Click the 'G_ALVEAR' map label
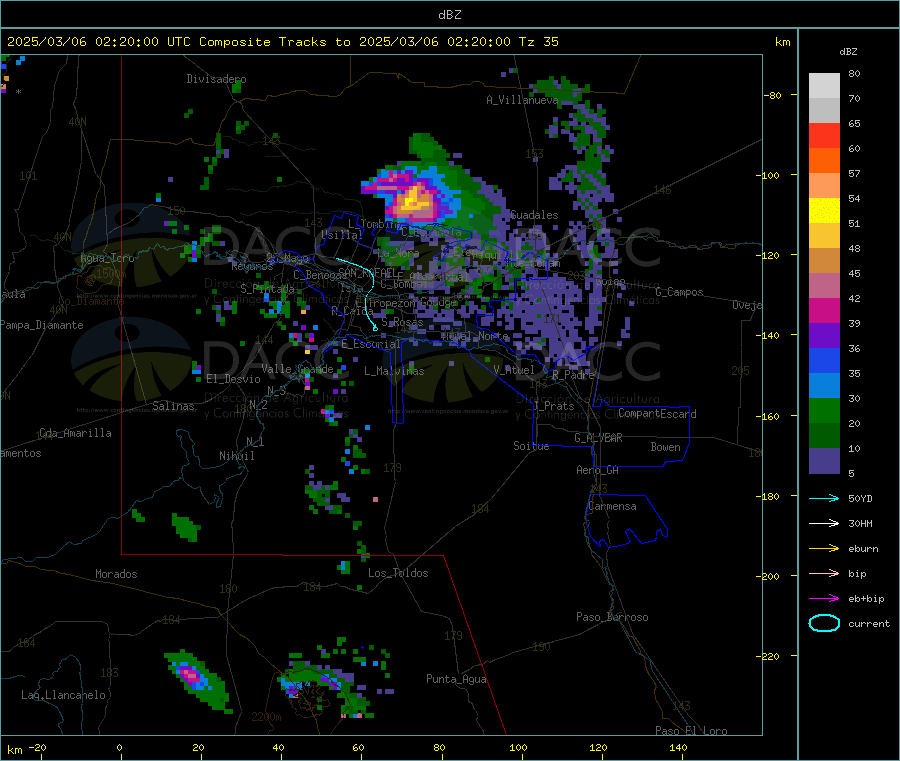Image resolution: width=900 pixels, height=761 pixels. coord(598,438)
